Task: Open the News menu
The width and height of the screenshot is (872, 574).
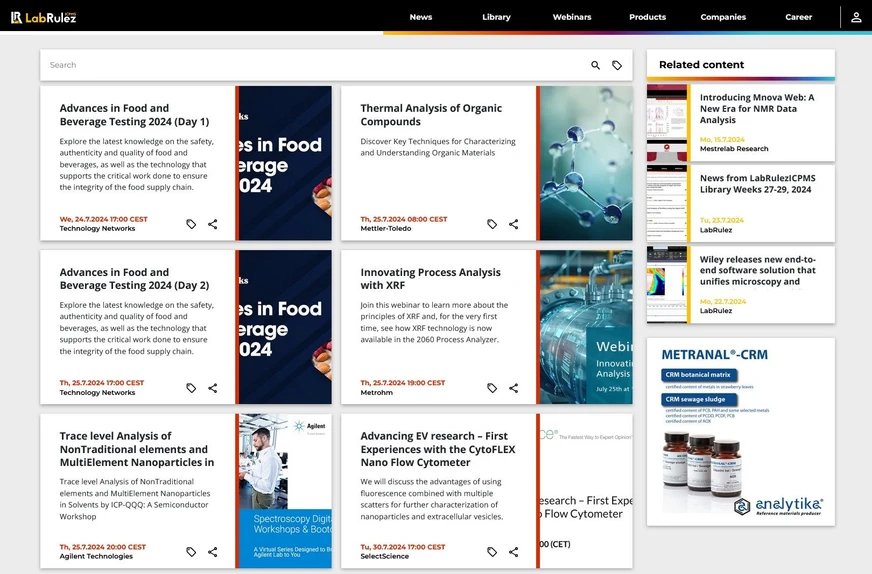Action: pos(421,17)
